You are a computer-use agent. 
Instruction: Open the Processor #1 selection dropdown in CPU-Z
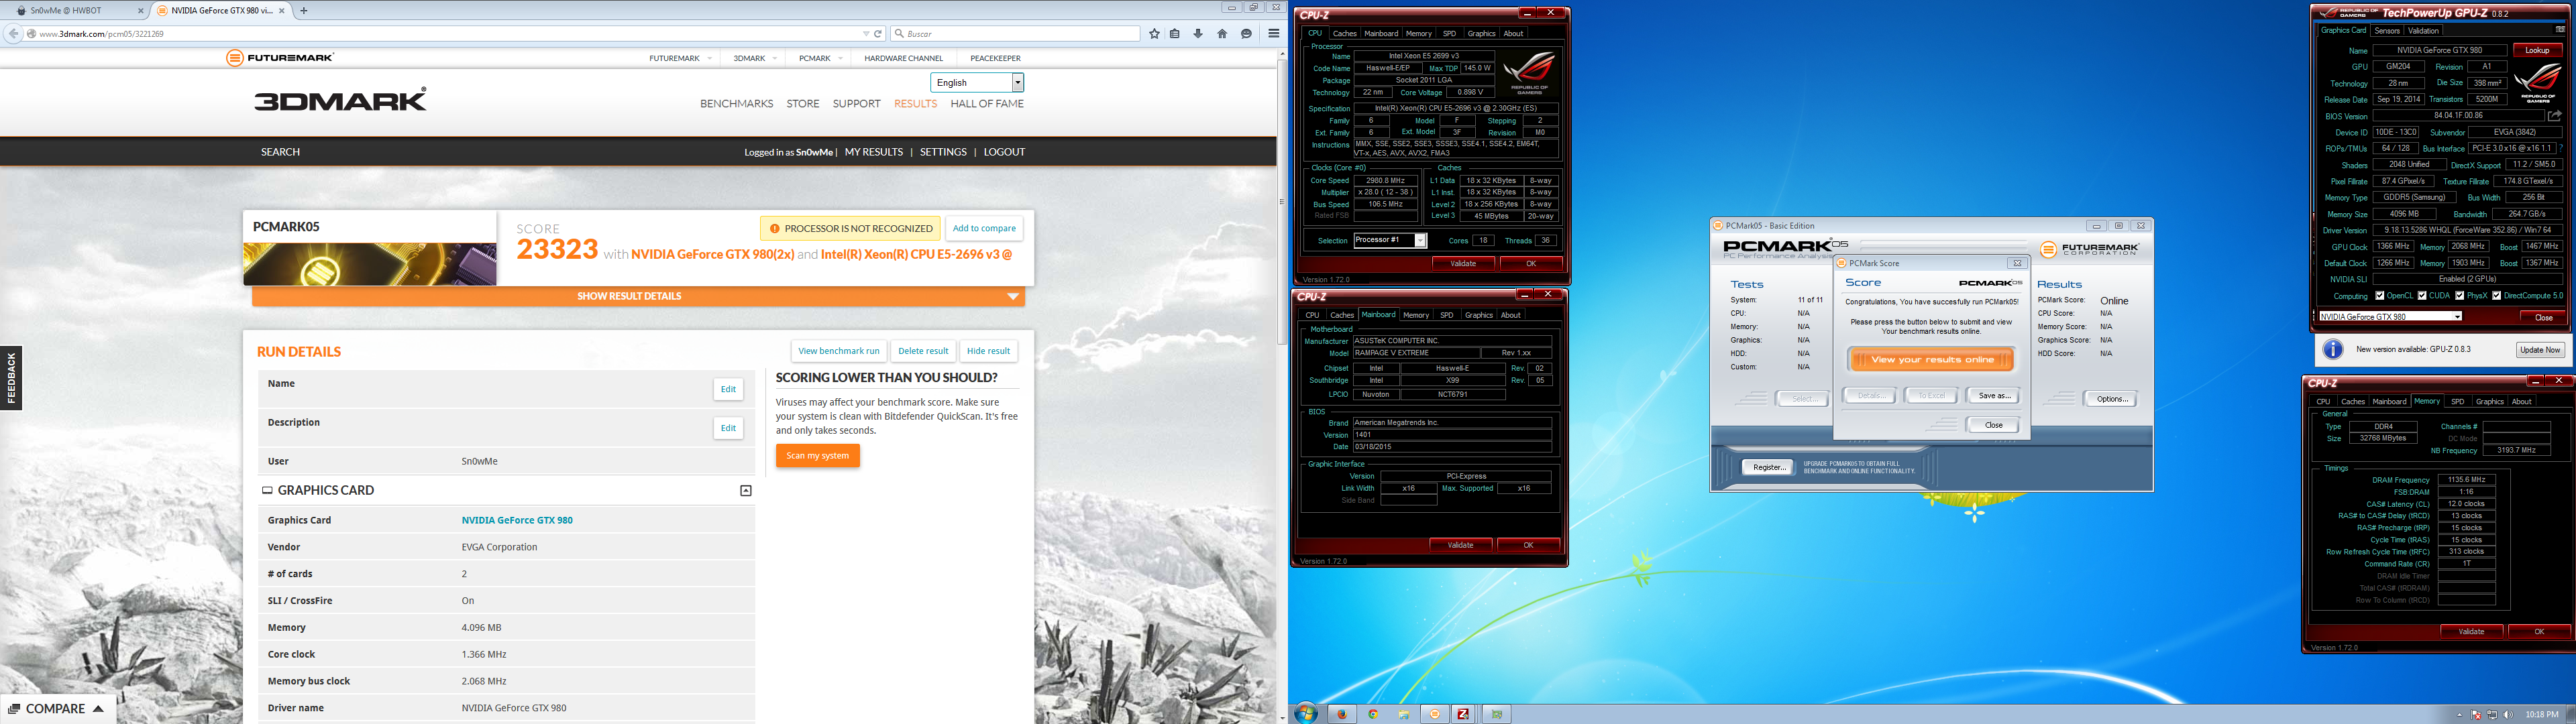[x=1420, y=241]
